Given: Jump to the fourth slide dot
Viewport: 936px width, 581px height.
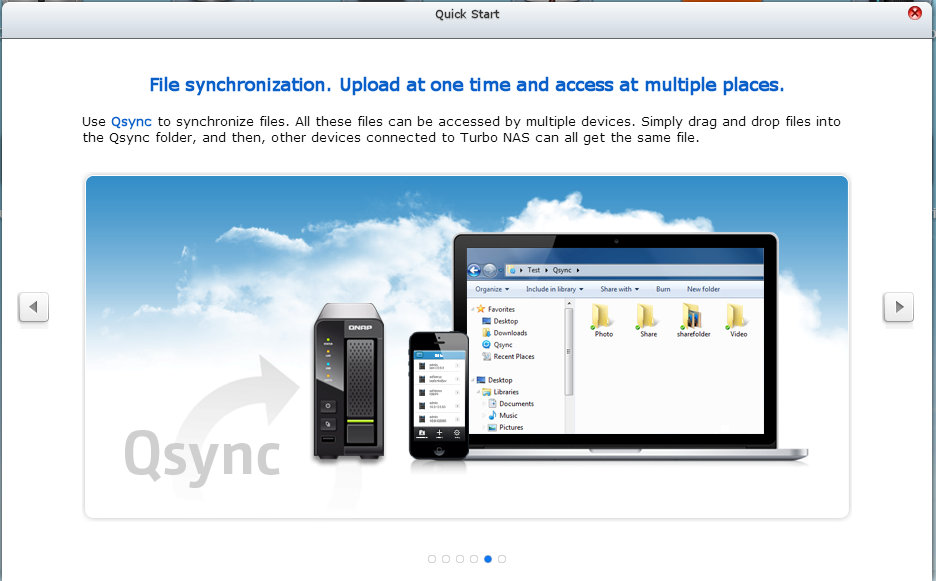Looking at the screenshot, I should tap(474, 559).
